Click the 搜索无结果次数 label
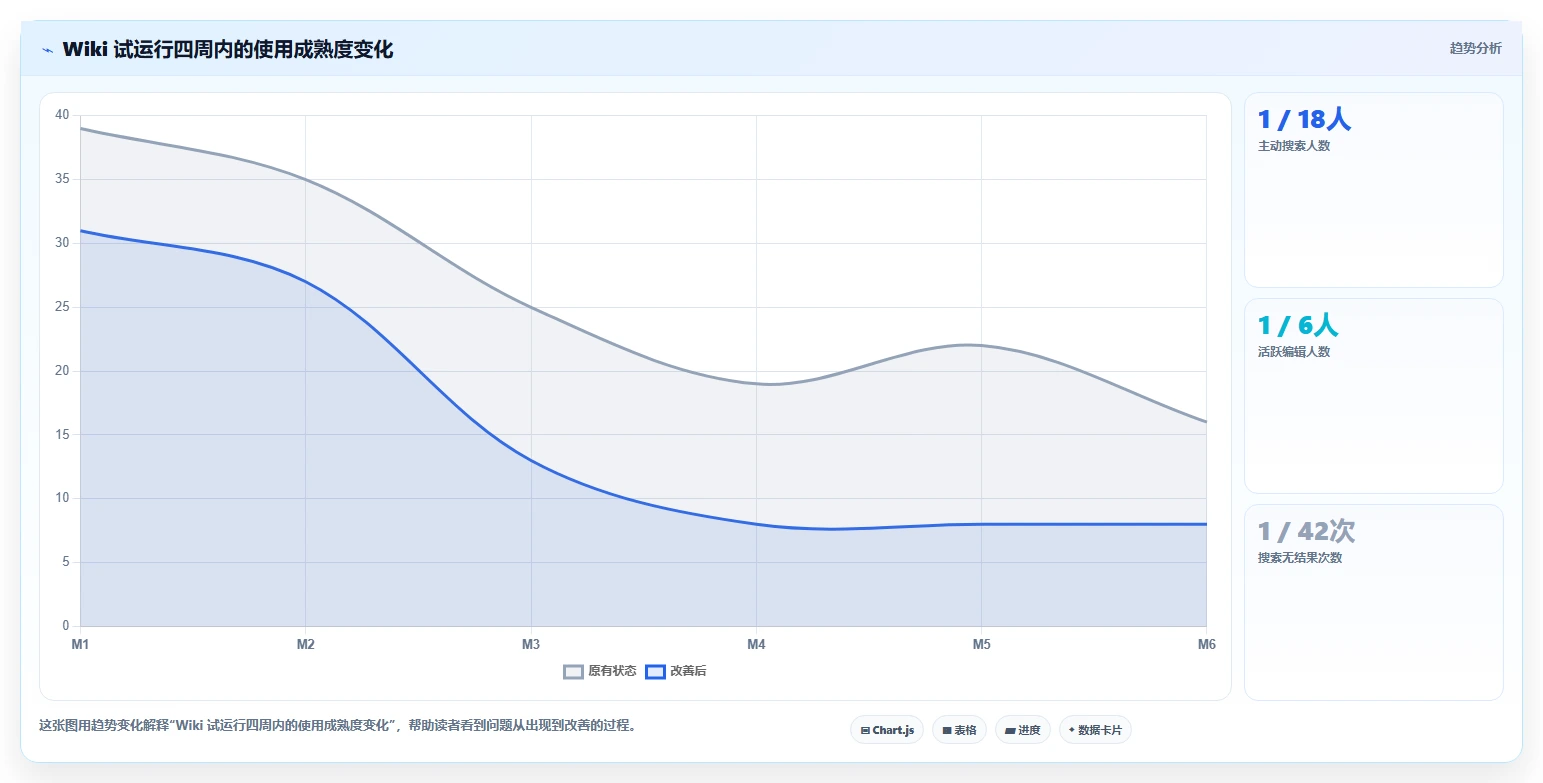 [x=1300, y=558]
